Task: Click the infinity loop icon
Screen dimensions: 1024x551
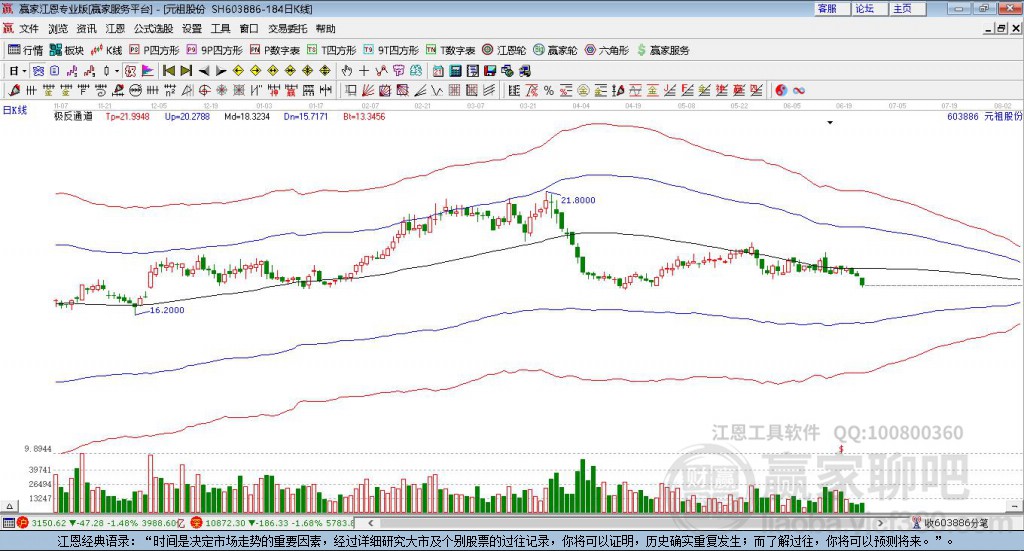Action: 799,91
